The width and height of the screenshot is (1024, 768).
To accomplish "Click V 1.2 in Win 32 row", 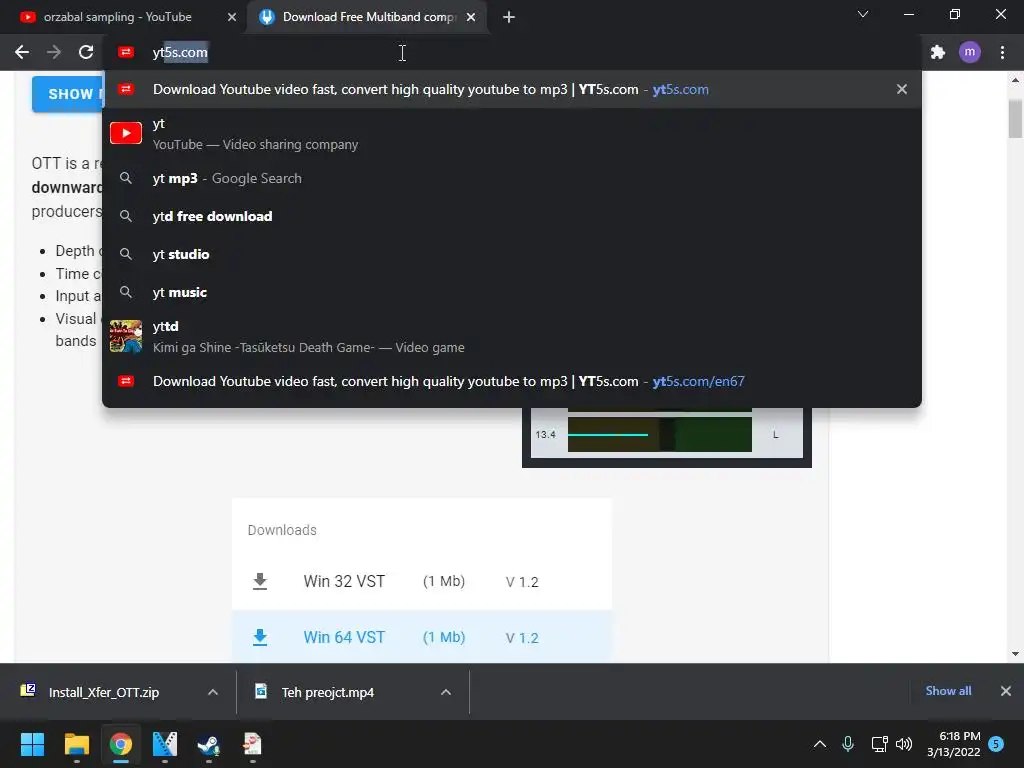I will pos(522,582).
